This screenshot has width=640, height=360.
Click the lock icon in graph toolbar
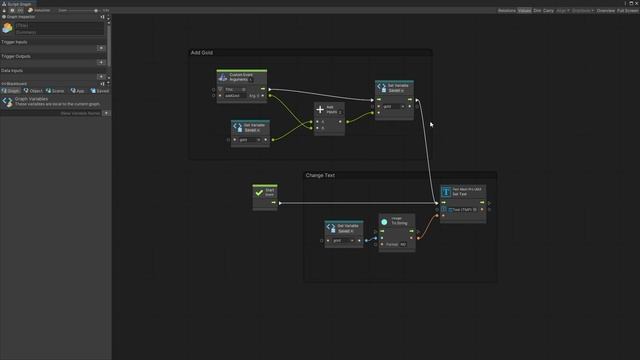pyautogui.click(x=4, y=10)
